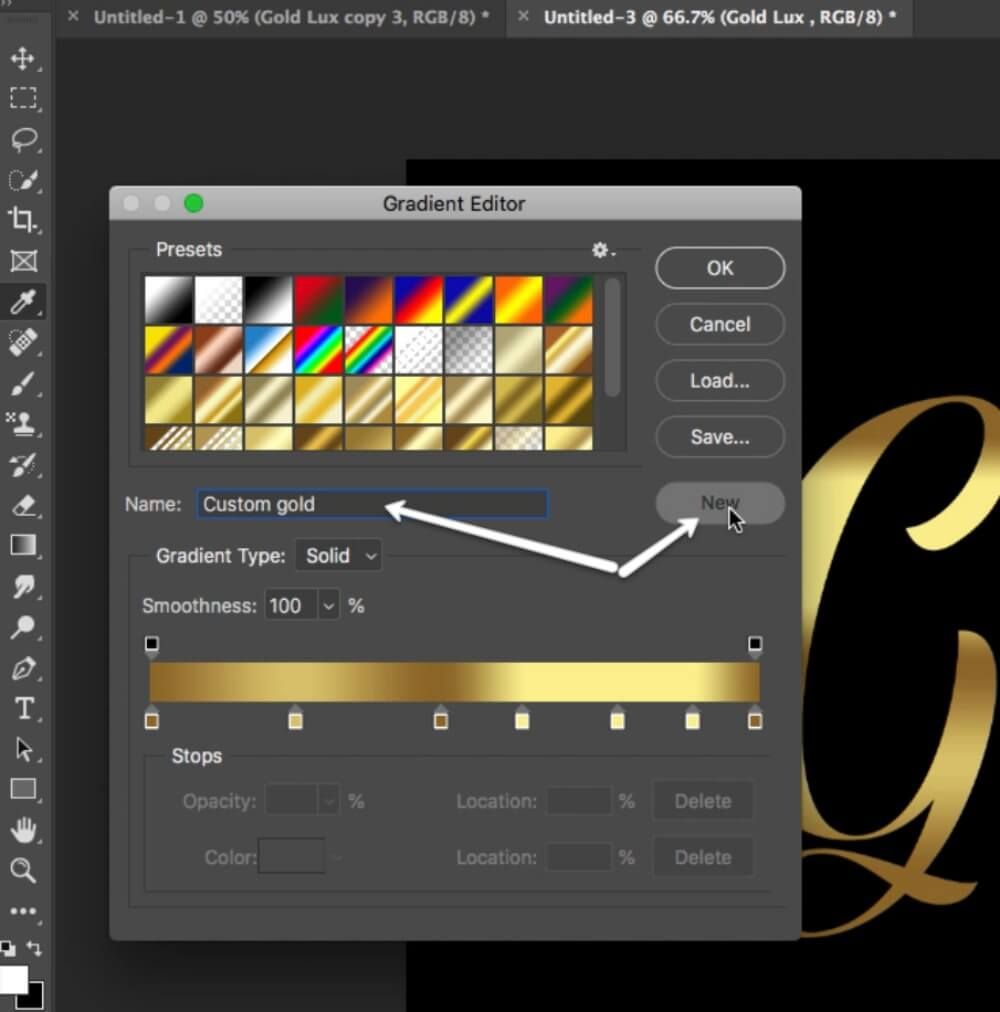Open the Edit Toolbar ellipsis menu

tap(23, 911)
